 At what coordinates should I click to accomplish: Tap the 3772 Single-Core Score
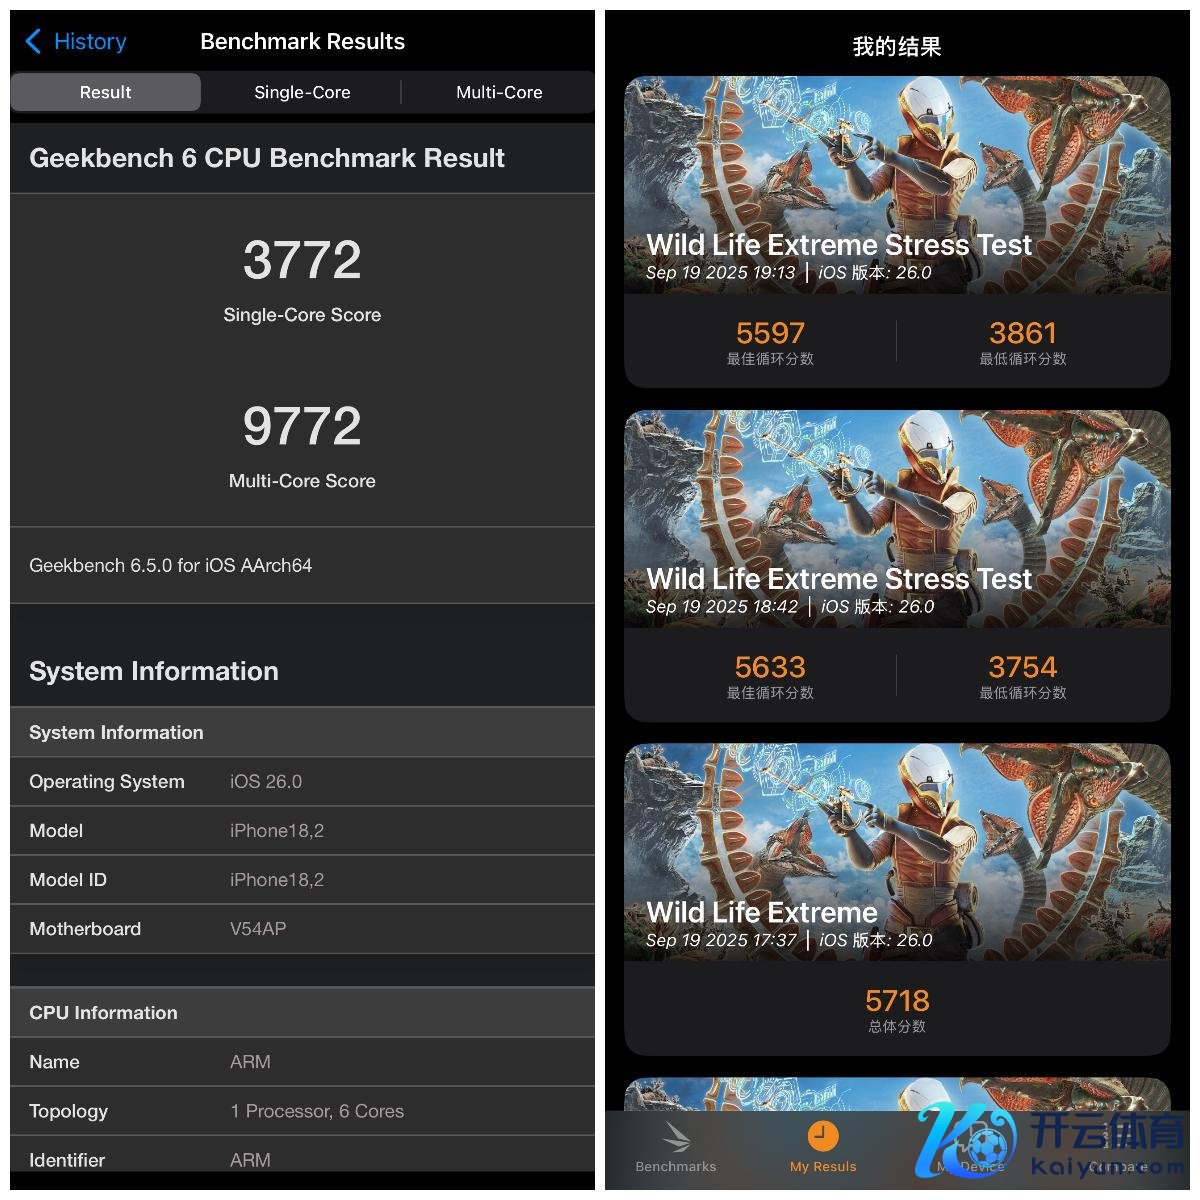coord(302,261)
